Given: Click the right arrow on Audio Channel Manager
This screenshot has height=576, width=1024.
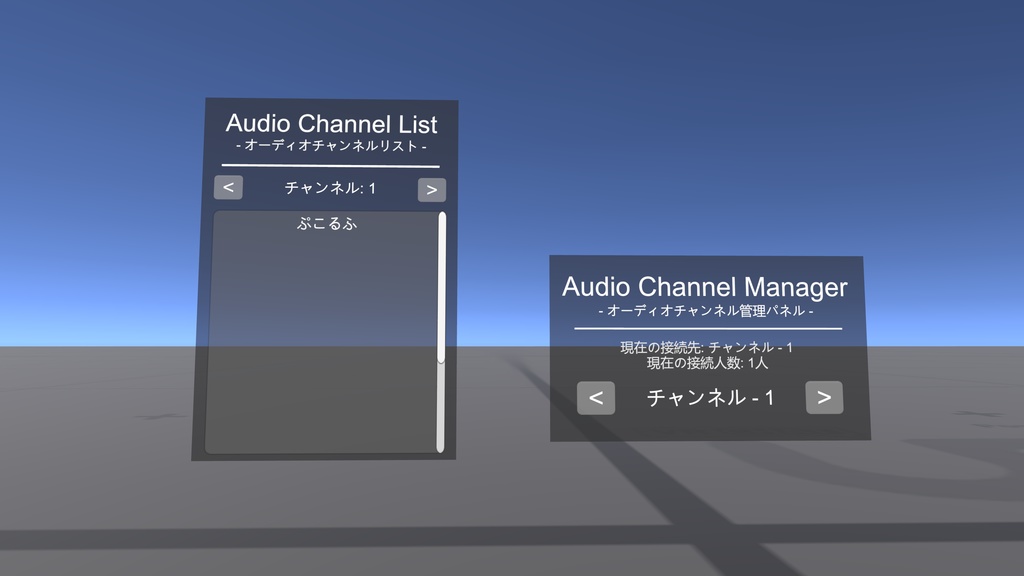Looking at the screenshot, I should (x=825, y=398).
